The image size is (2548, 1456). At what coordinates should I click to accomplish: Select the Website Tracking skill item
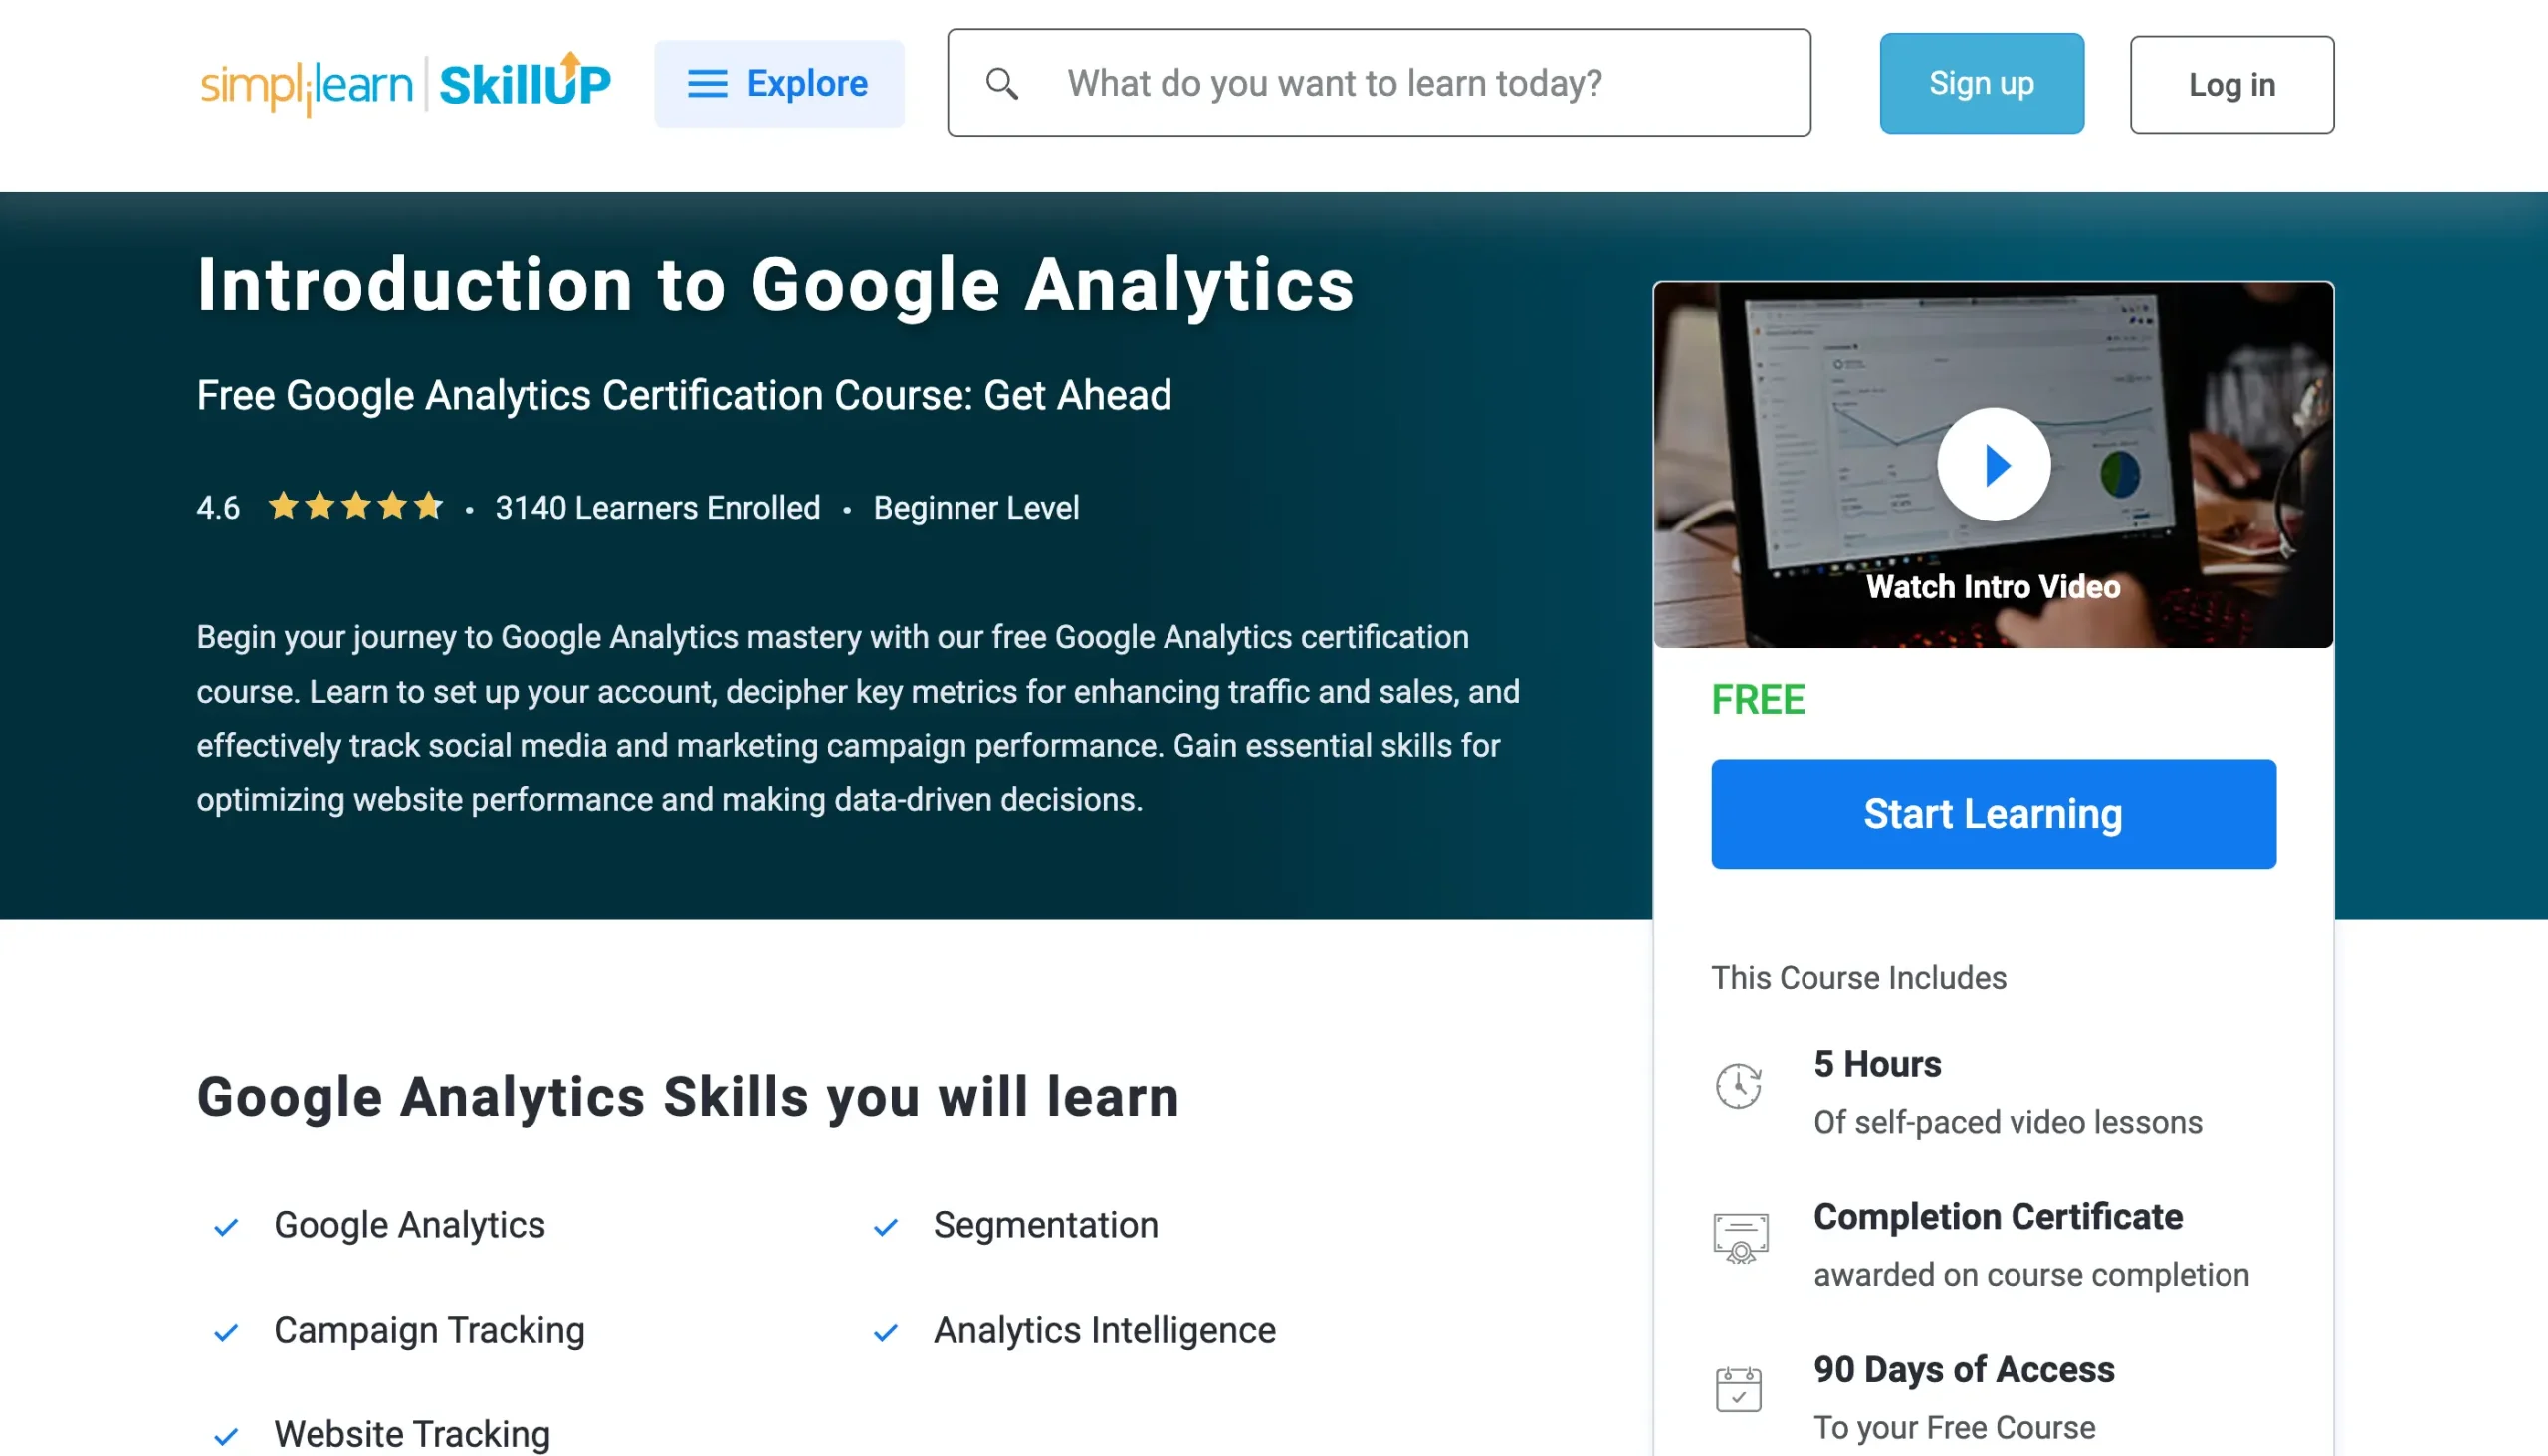[412, 1434]
